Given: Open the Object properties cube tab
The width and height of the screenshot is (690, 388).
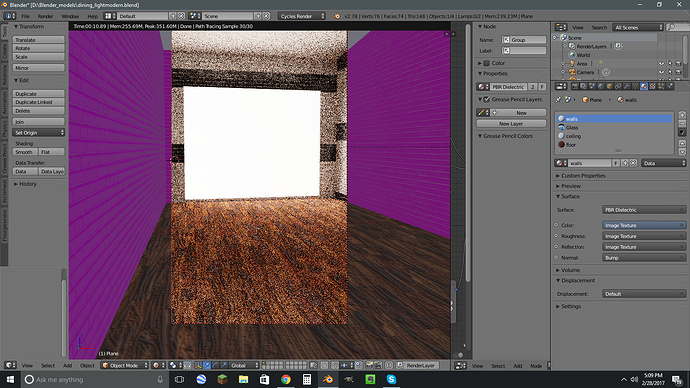Looking at the screenshot, I should [x=609, y=86].
